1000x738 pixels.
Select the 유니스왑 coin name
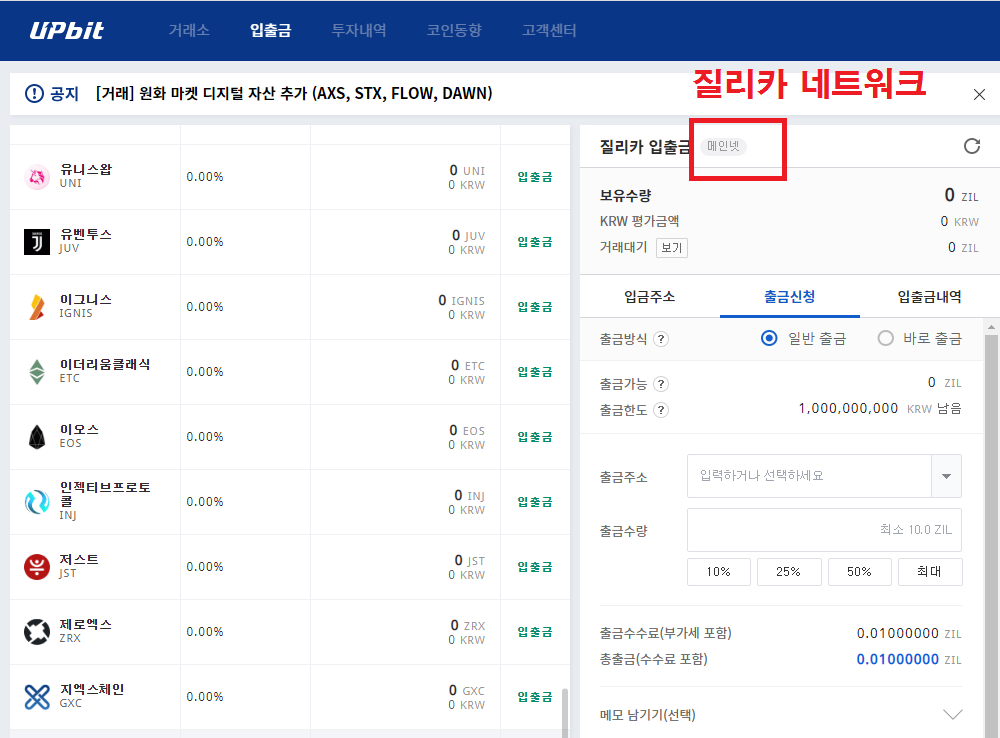pos(86,169)
